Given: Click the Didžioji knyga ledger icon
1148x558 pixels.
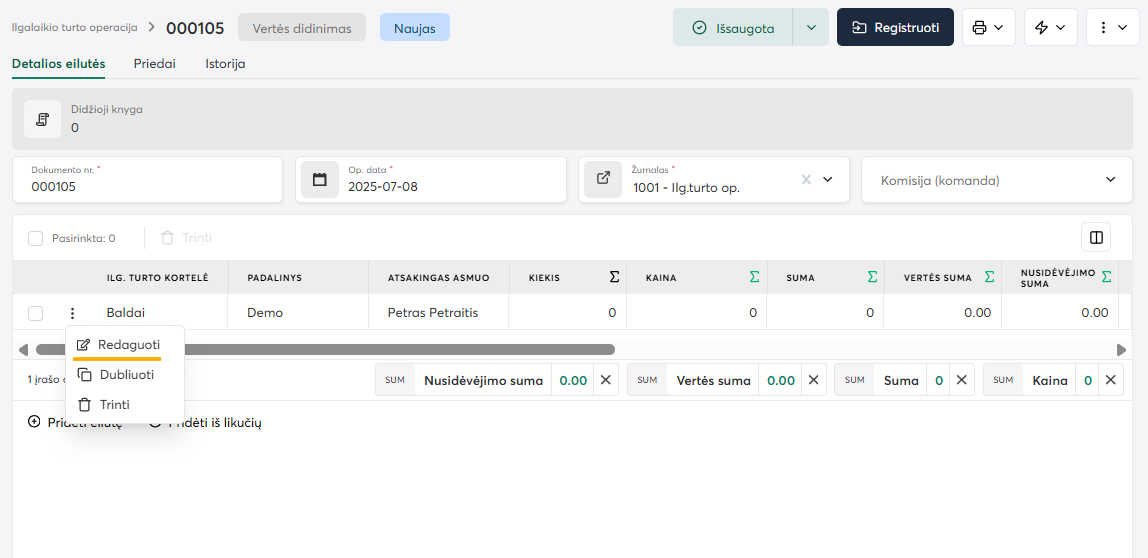Looking at the screenshot, I should [x=43, y=119].
